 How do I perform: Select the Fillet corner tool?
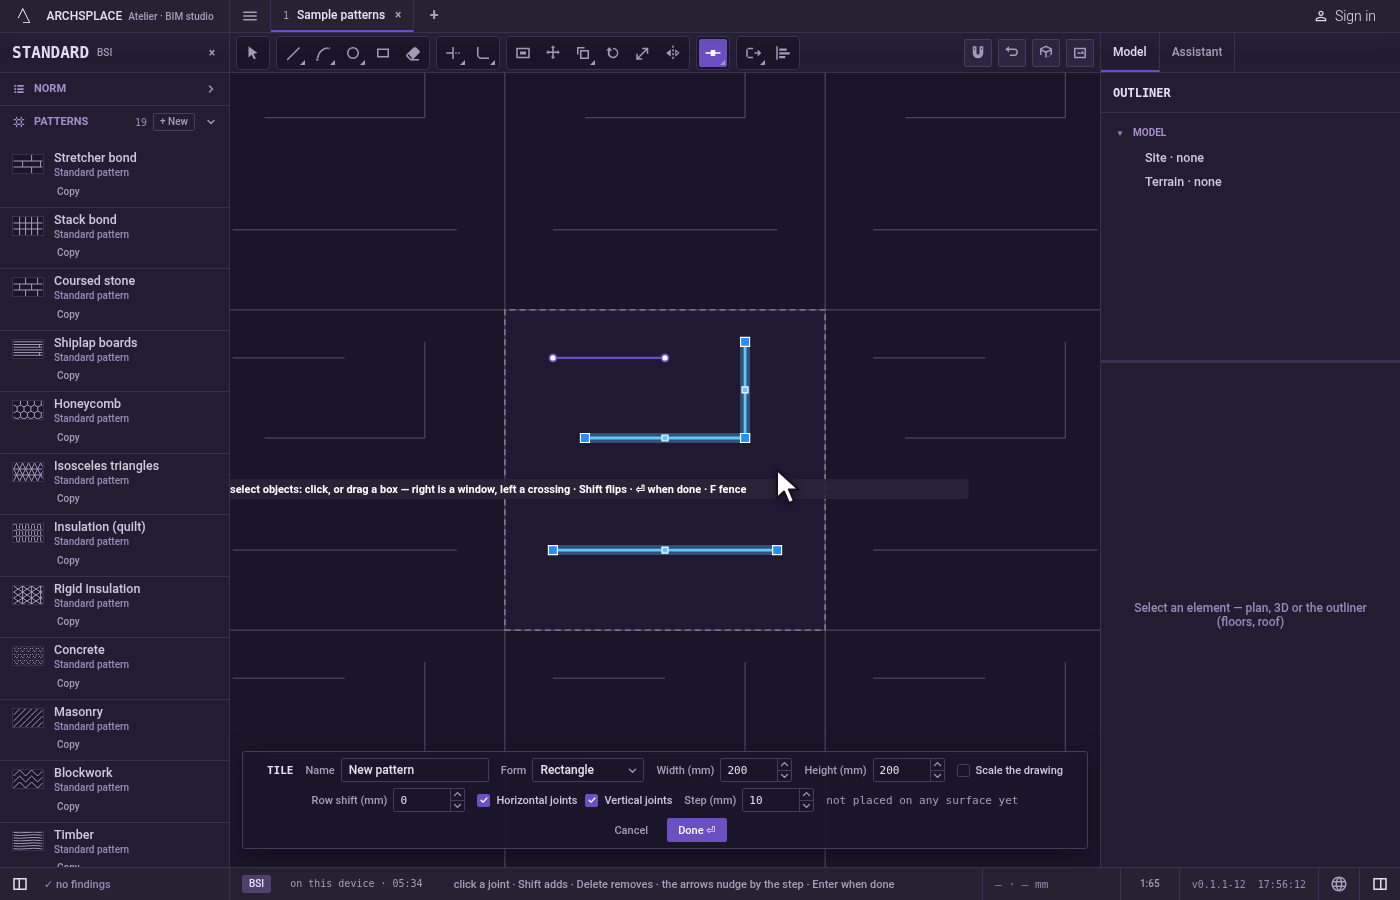[484, 53]
